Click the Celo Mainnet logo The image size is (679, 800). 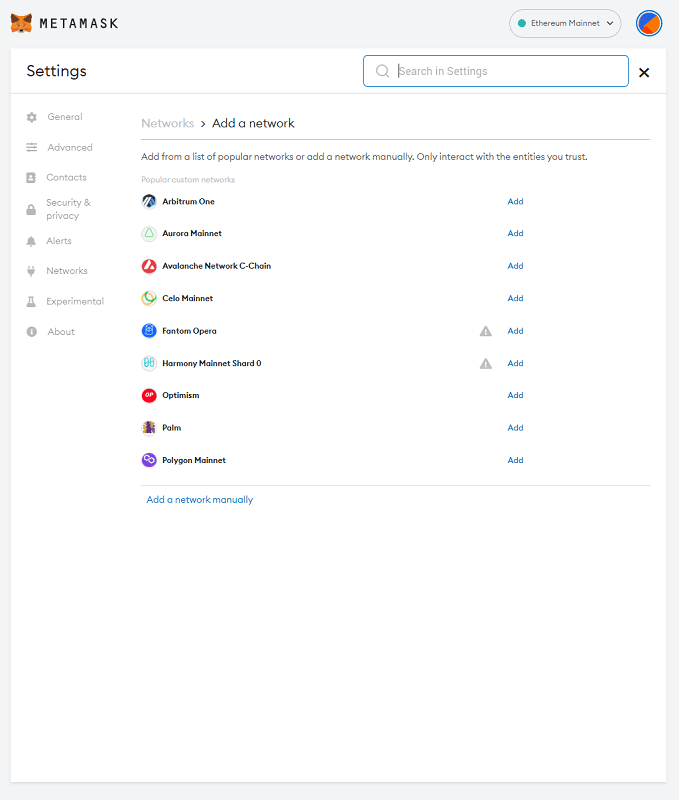tap(149, 298)
